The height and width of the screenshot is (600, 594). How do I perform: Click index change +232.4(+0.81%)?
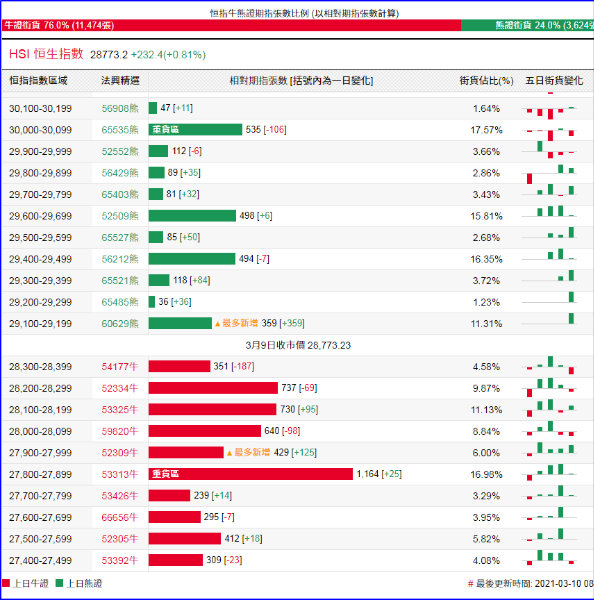click(x=168, y=55)
